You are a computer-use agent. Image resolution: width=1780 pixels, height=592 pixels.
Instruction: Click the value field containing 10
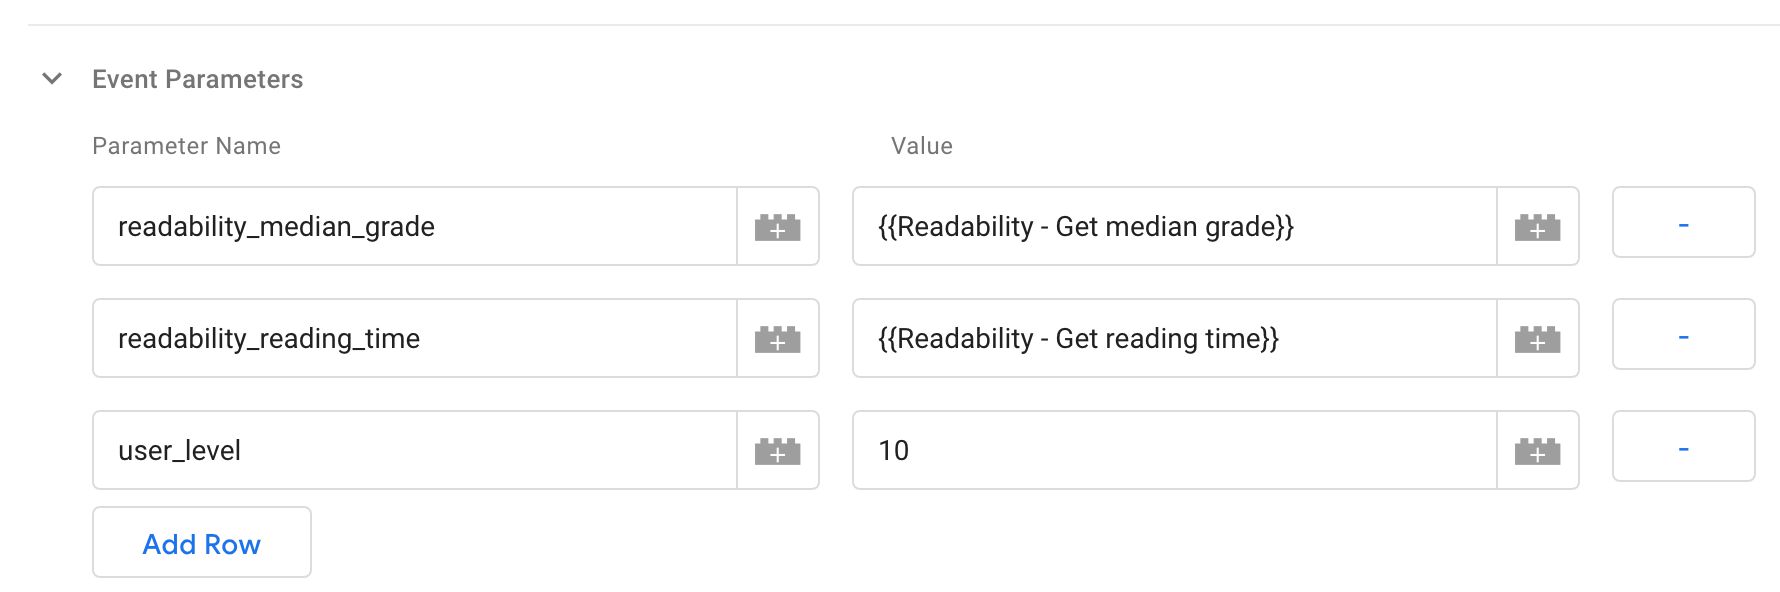pyautogui.click(x=1175, y=450)
